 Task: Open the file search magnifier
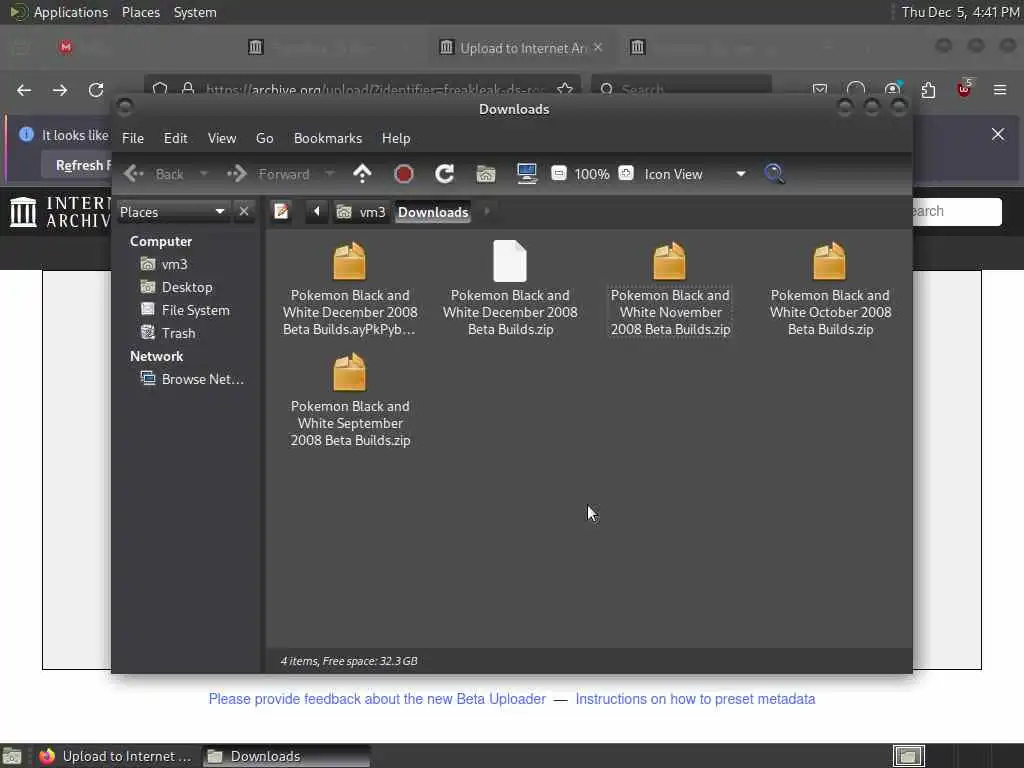point(775,174)
